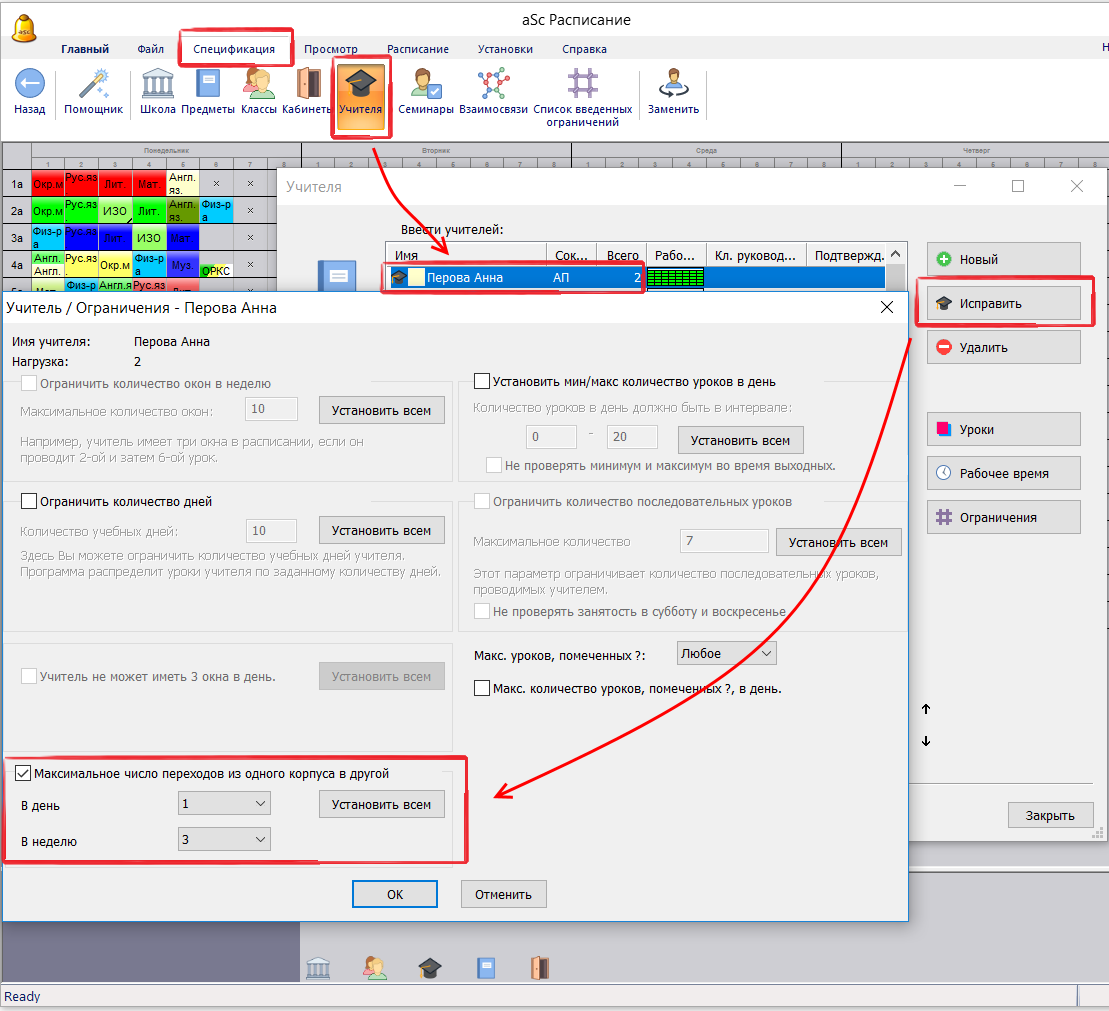Select the Предметы book icon

[x=208, y=84]
